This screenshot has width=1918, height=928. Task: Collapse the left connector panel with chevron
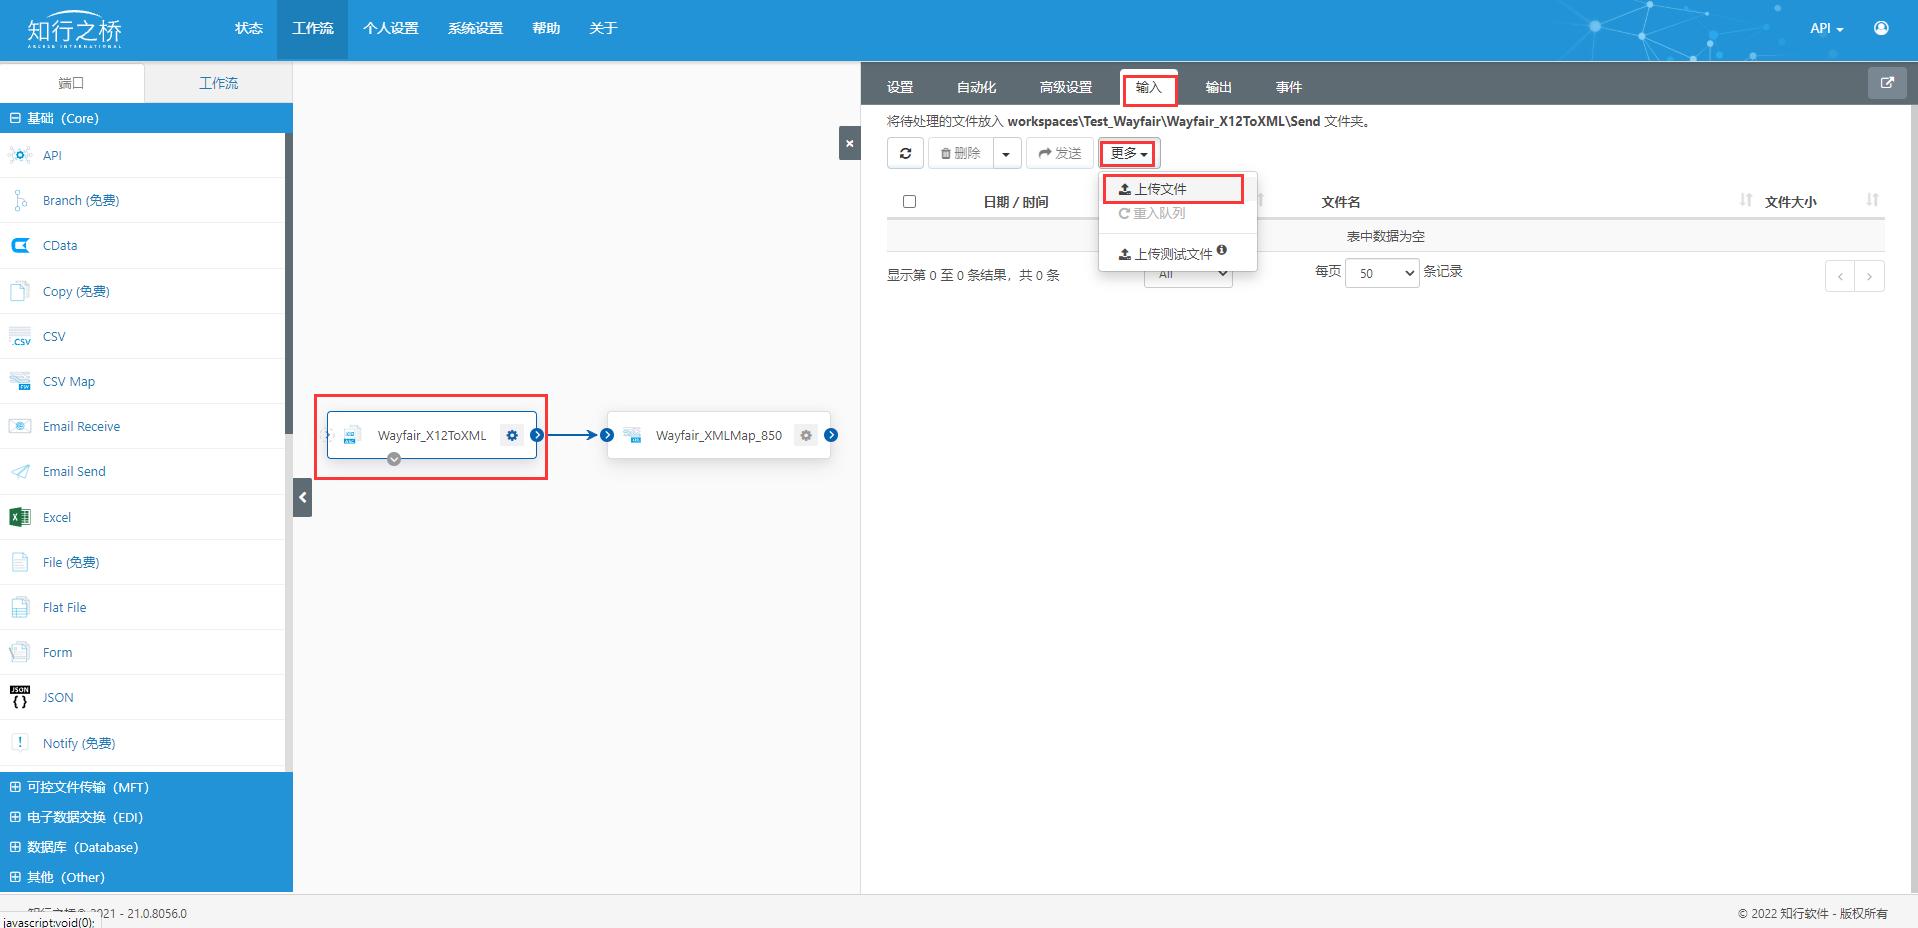pos(302,497)
